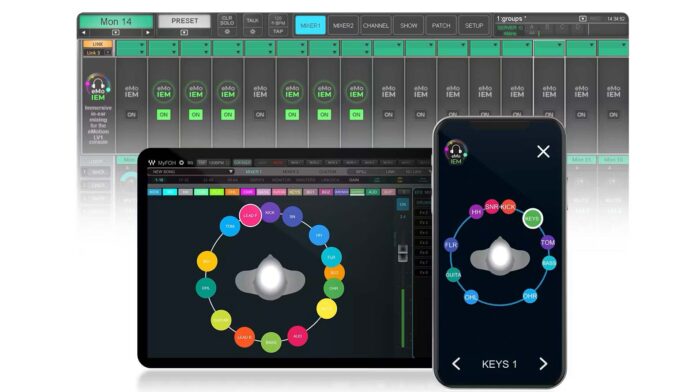
Task: Select the SN node on tablet circle
Action: point(292,217)
